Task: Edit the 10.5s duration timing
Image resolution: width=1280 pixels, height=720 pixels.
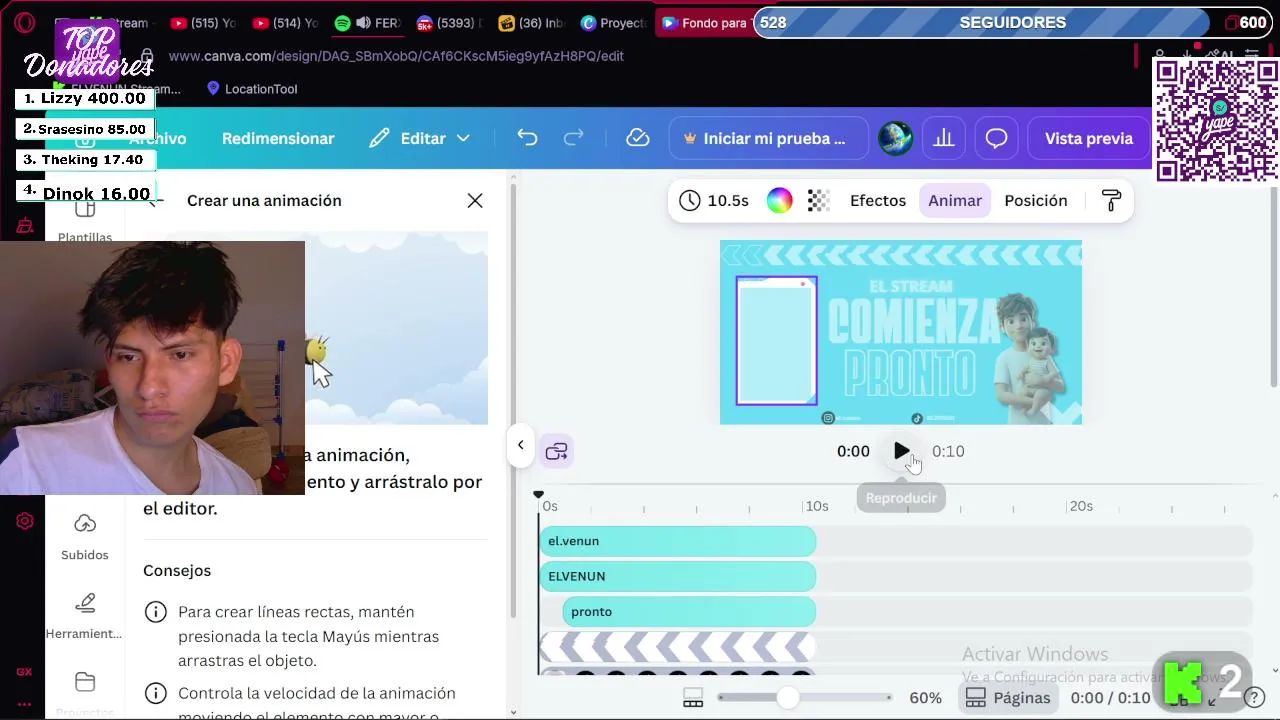Action: pyautogui.click(x=714, y=201)
